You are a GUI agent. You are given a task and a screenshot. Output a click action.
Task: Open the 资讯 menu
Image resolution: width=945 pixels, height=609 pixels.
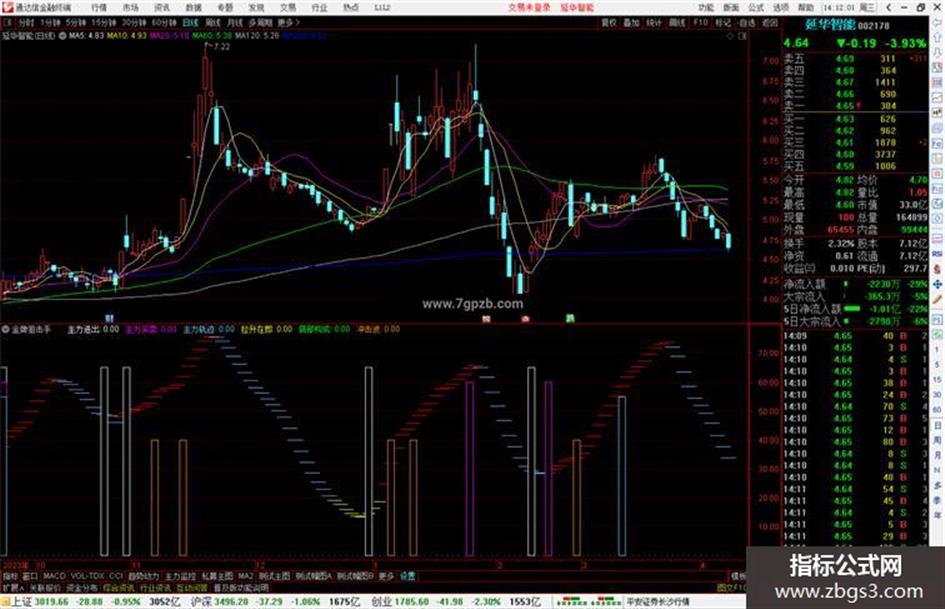(x=162, y=8)
